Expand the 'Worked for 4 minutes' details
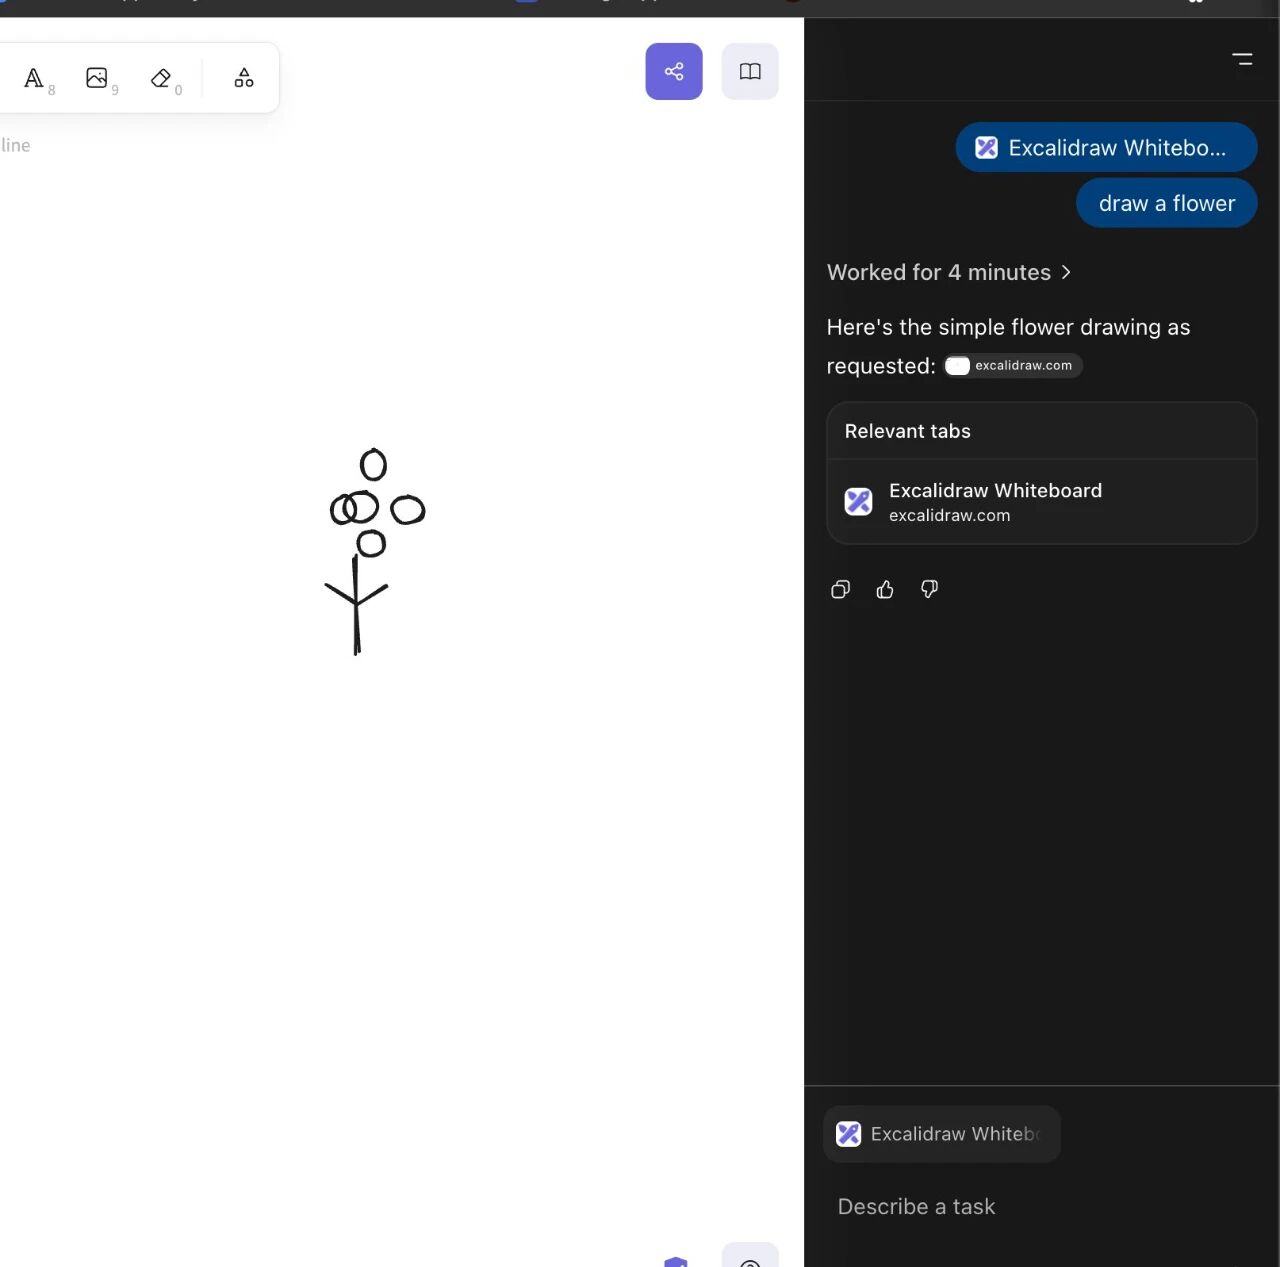Image resolution: width=1280 pixels, height=1267 pixels. (948, 272)
